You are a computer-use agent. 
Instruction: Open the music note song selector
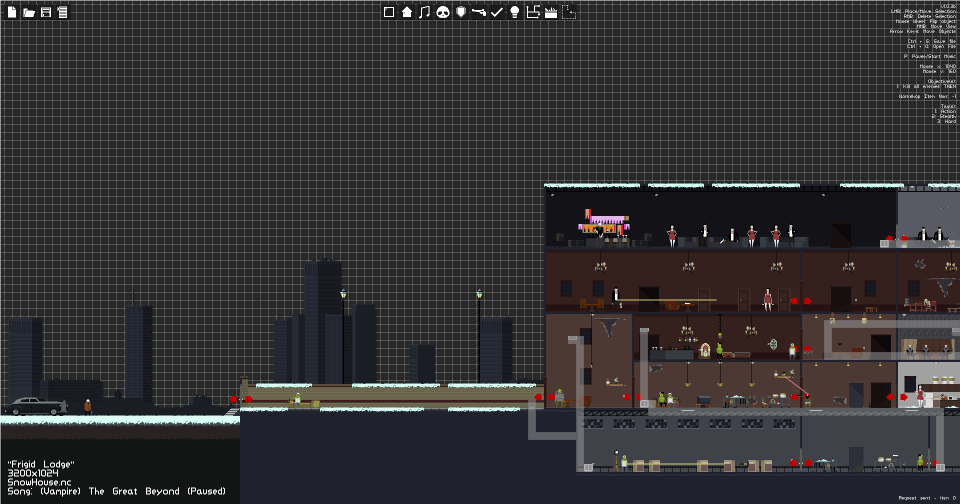424,12
